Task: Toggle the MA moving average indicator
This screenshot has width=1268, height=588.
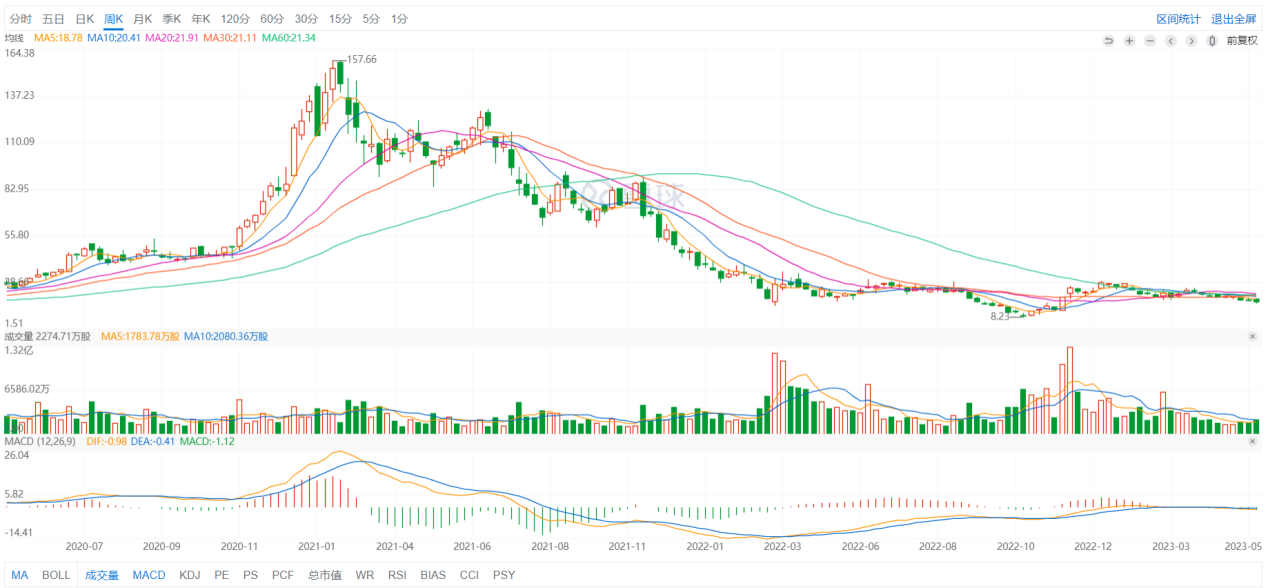Action: click(x=20, y=575)
